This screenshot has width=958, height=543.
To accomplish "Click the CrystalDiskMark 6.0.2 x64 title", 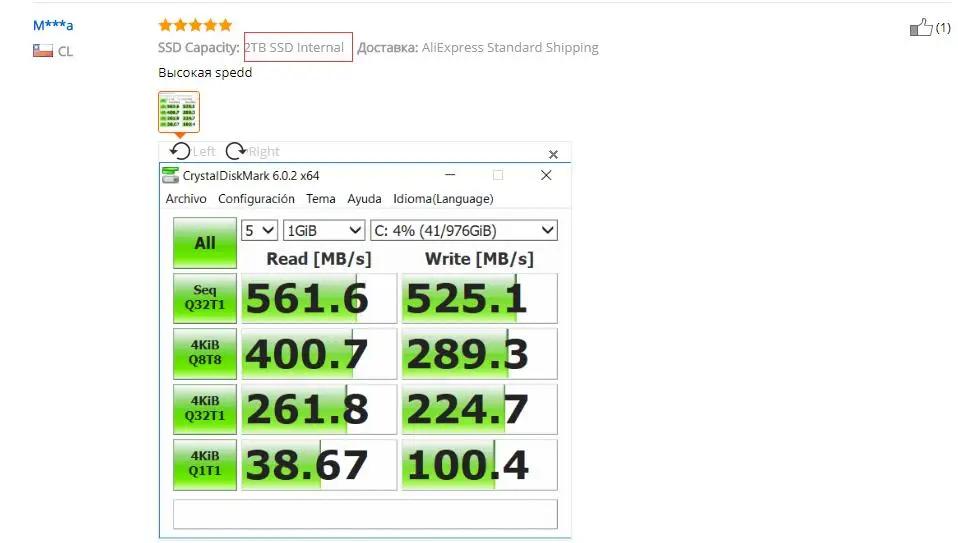I will tap(250, 176).
